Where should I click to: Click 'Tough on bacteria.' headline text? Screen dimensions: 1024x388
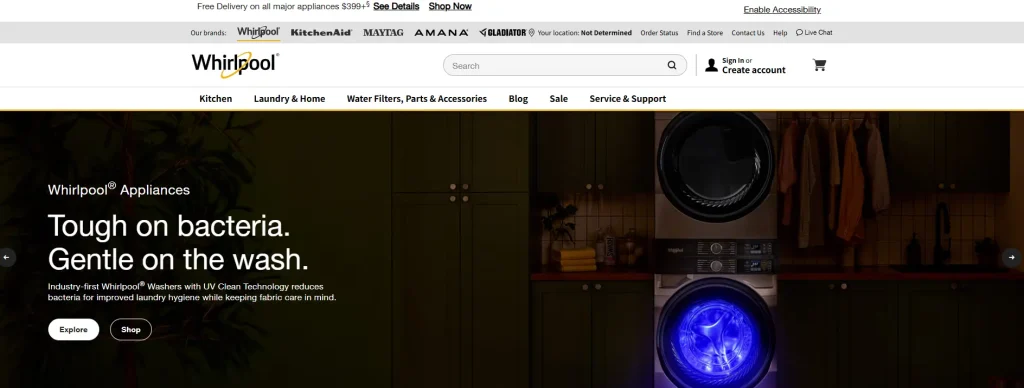[x=168, y=226]
